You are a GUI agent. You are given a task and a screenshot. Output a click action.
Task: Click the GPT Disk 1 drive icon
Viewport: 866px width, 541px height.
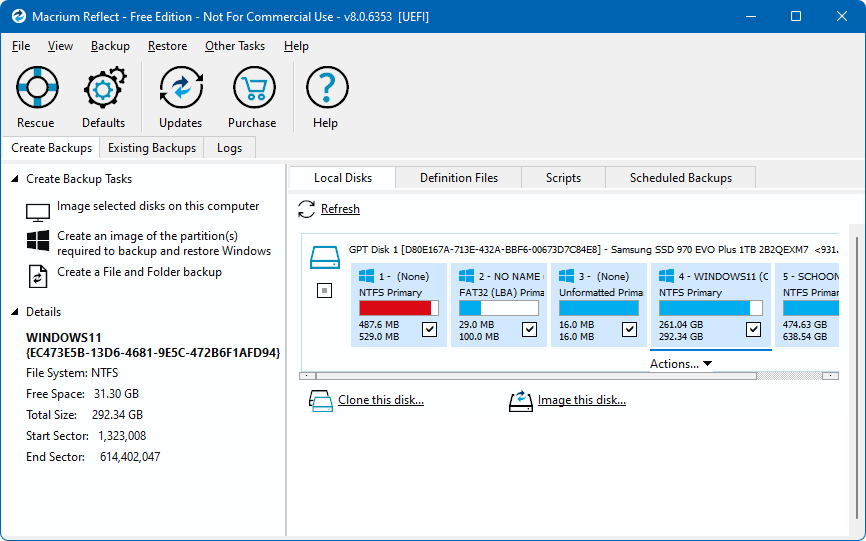325,257
